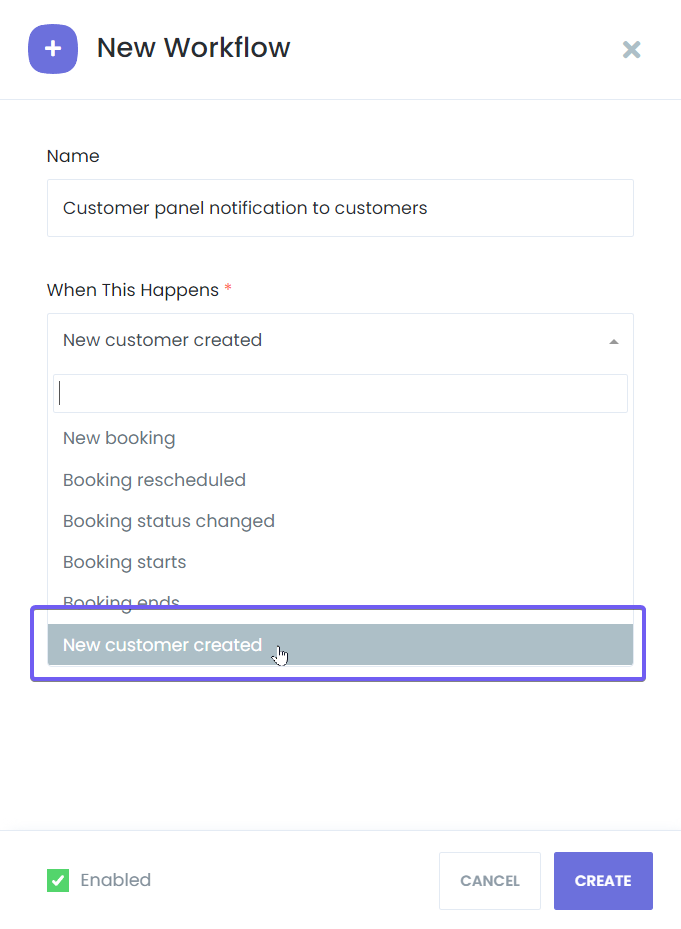Select New booking as the trigger
681x929 pixels.
(x=119, y=438)
